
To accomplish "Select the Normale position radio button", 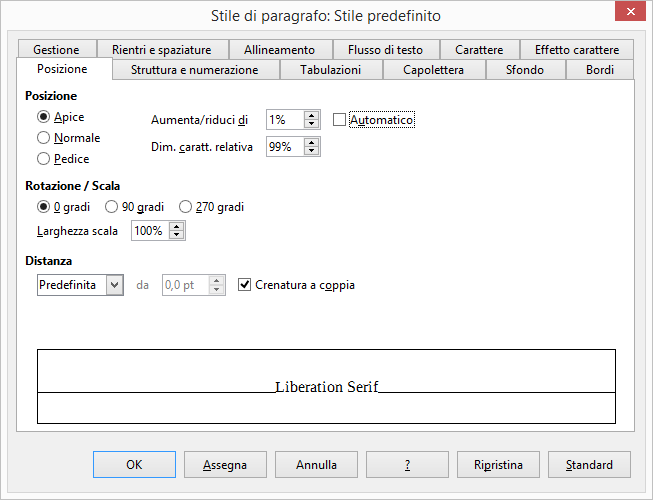I will tap(44, 138).
